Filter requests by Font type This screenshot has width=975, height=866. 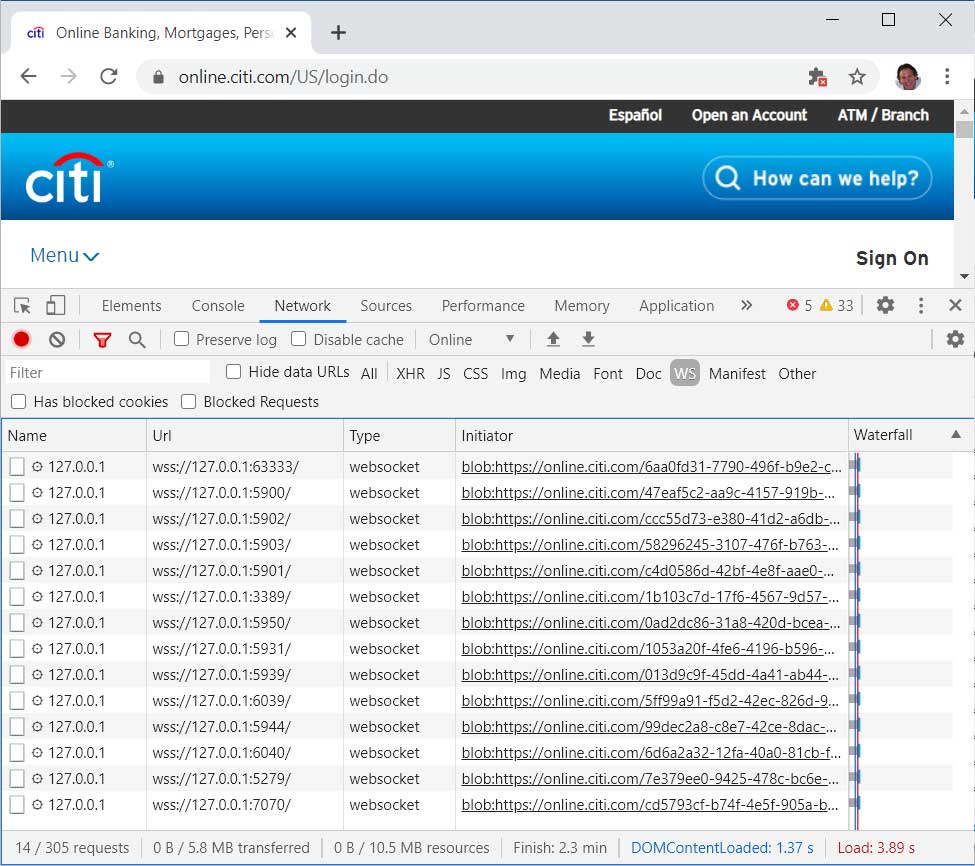[x=608, y=374]
